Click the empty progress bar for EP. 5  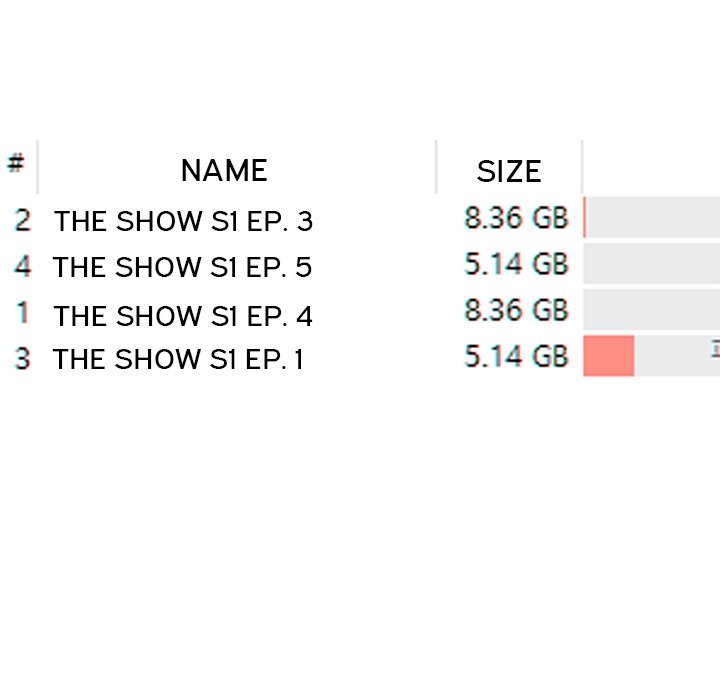point(652,264)
